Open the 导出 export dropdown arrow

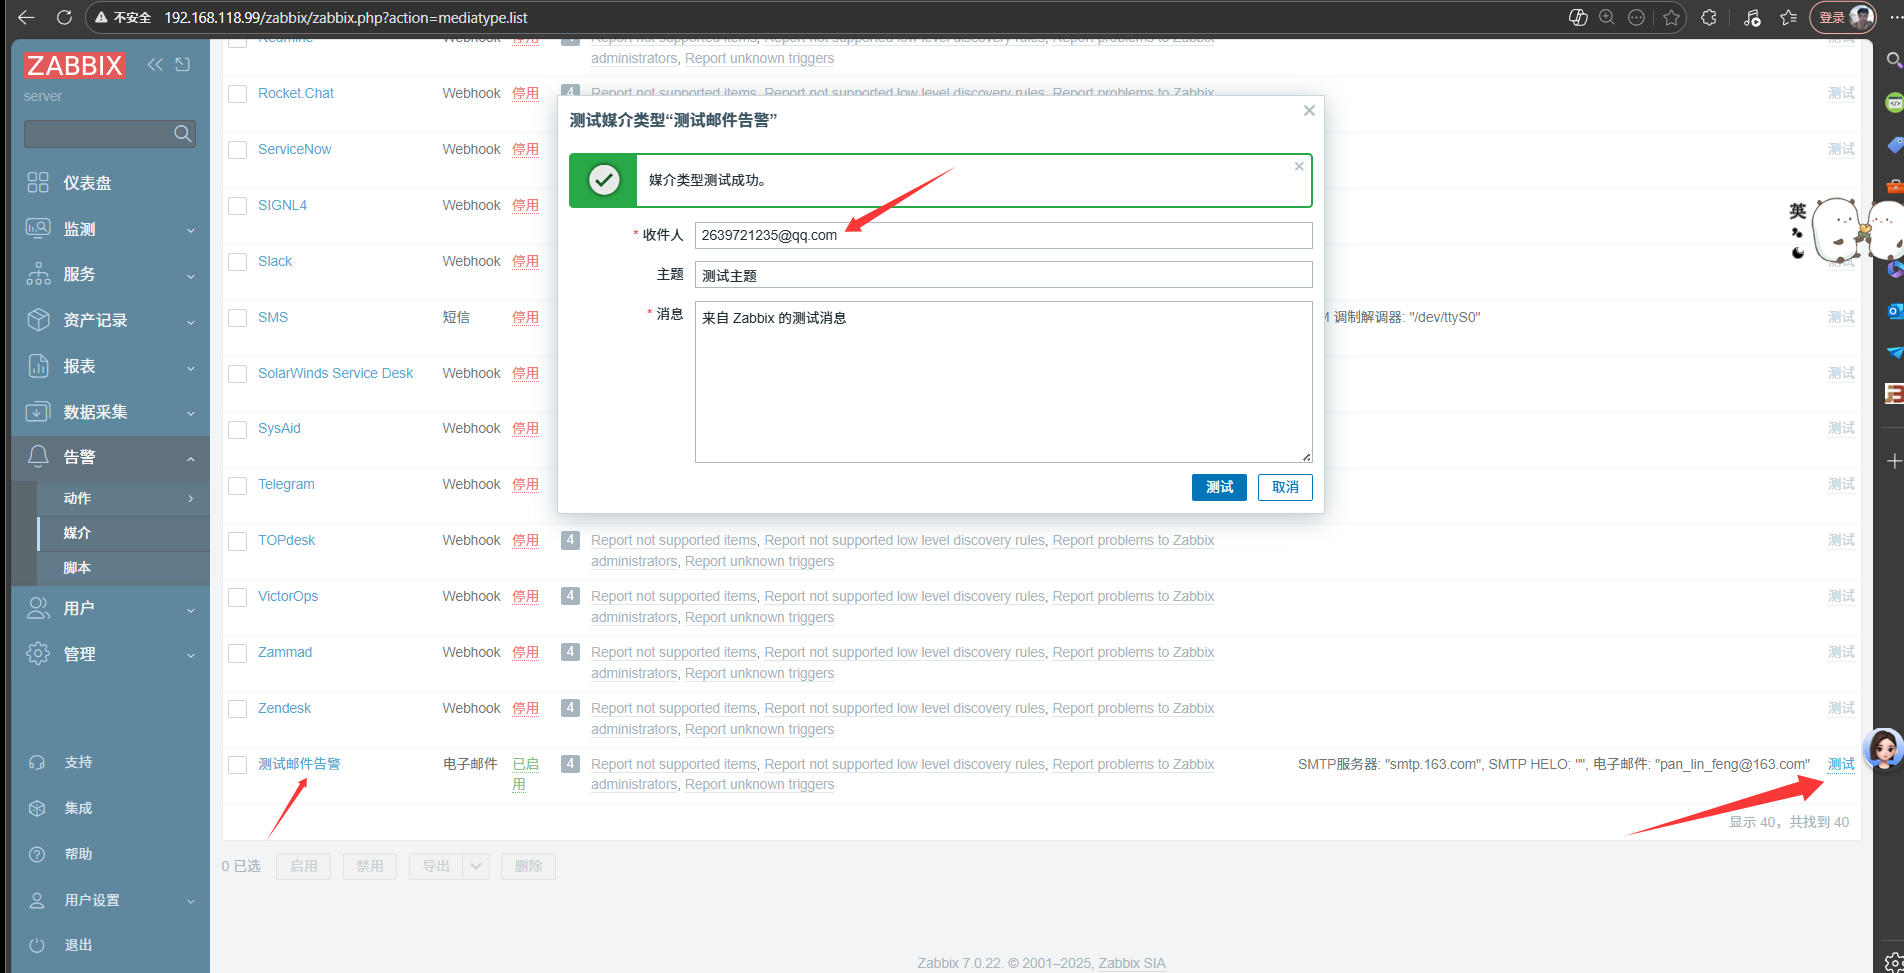click(x=476, y=866)
